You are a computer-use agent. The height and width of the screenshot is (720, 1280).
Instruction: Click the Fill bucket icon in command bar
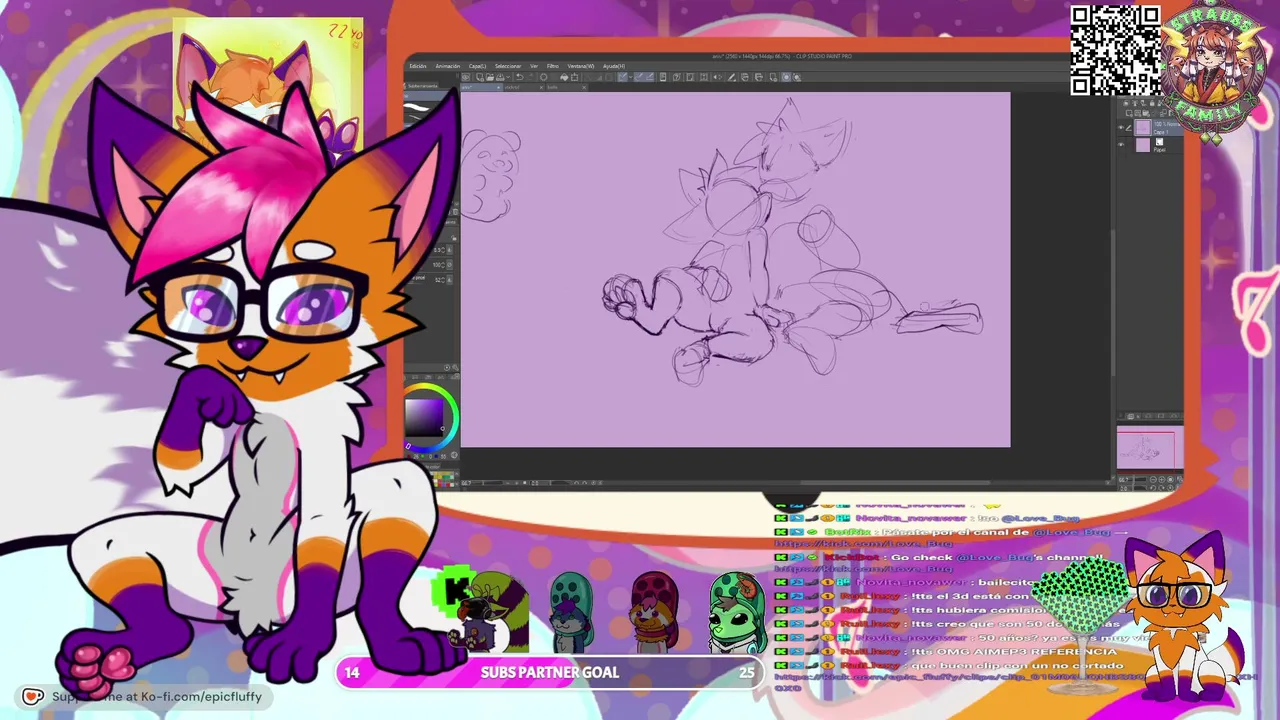(565, 77)
